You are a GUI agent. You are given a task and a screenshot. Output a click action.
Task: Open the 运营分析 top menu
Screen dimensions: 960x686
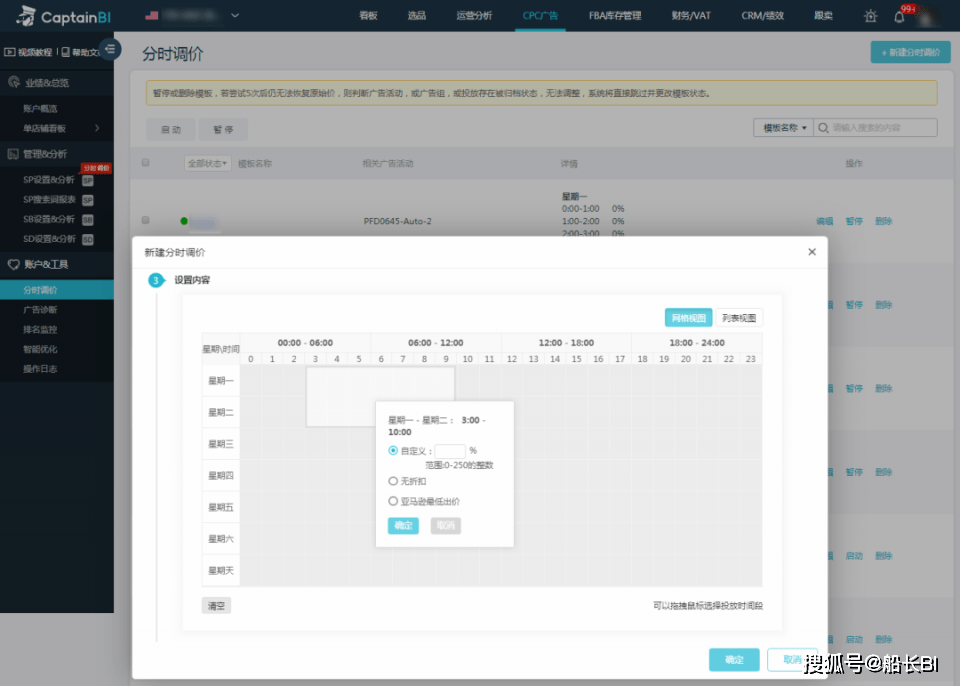point(474,15)
